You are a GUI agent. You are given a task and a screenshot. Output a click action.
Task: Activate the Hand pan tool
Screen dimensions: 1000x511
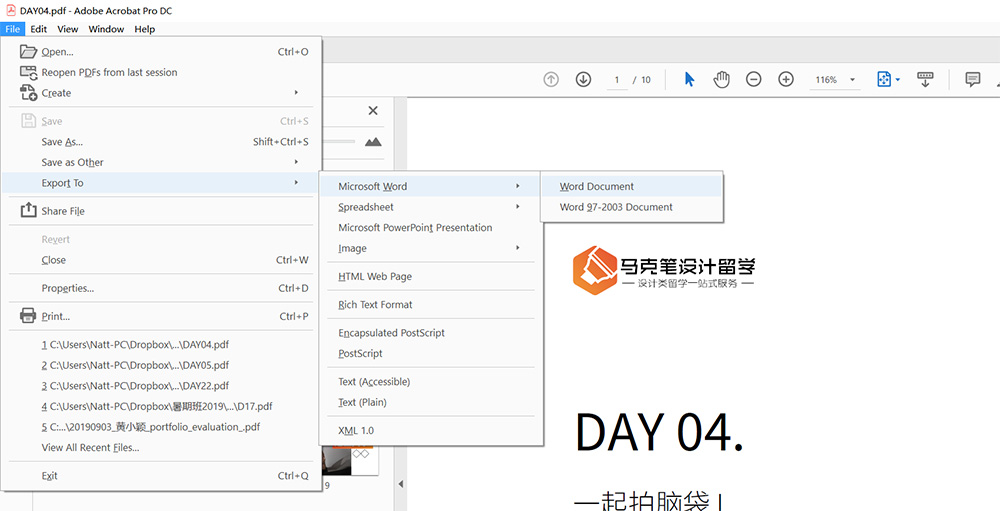click(x=721, y=80)
